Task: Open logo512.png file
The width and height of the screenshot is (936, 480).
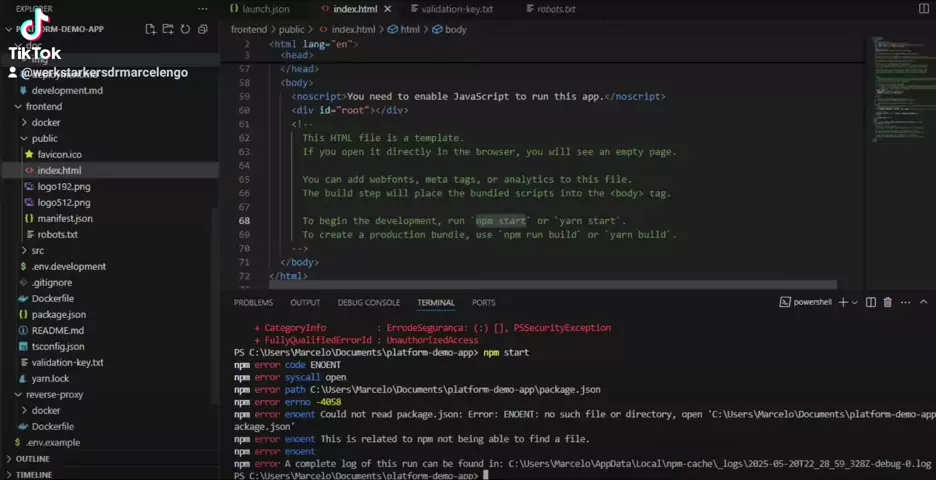Action: pyautogui.click(x=64, y=203)
